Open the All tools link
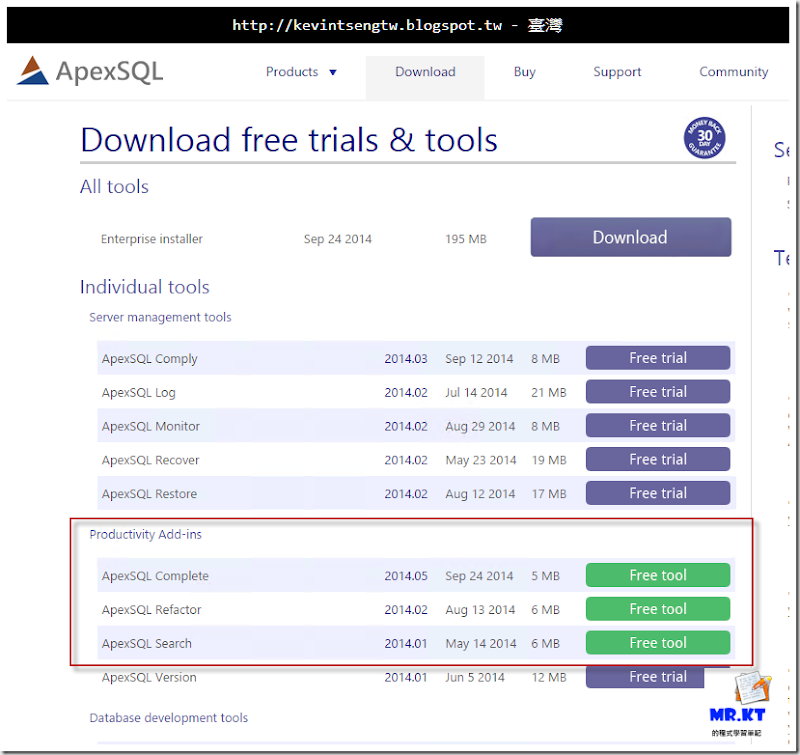Screen dimensions: 800x755 point(113,187)
